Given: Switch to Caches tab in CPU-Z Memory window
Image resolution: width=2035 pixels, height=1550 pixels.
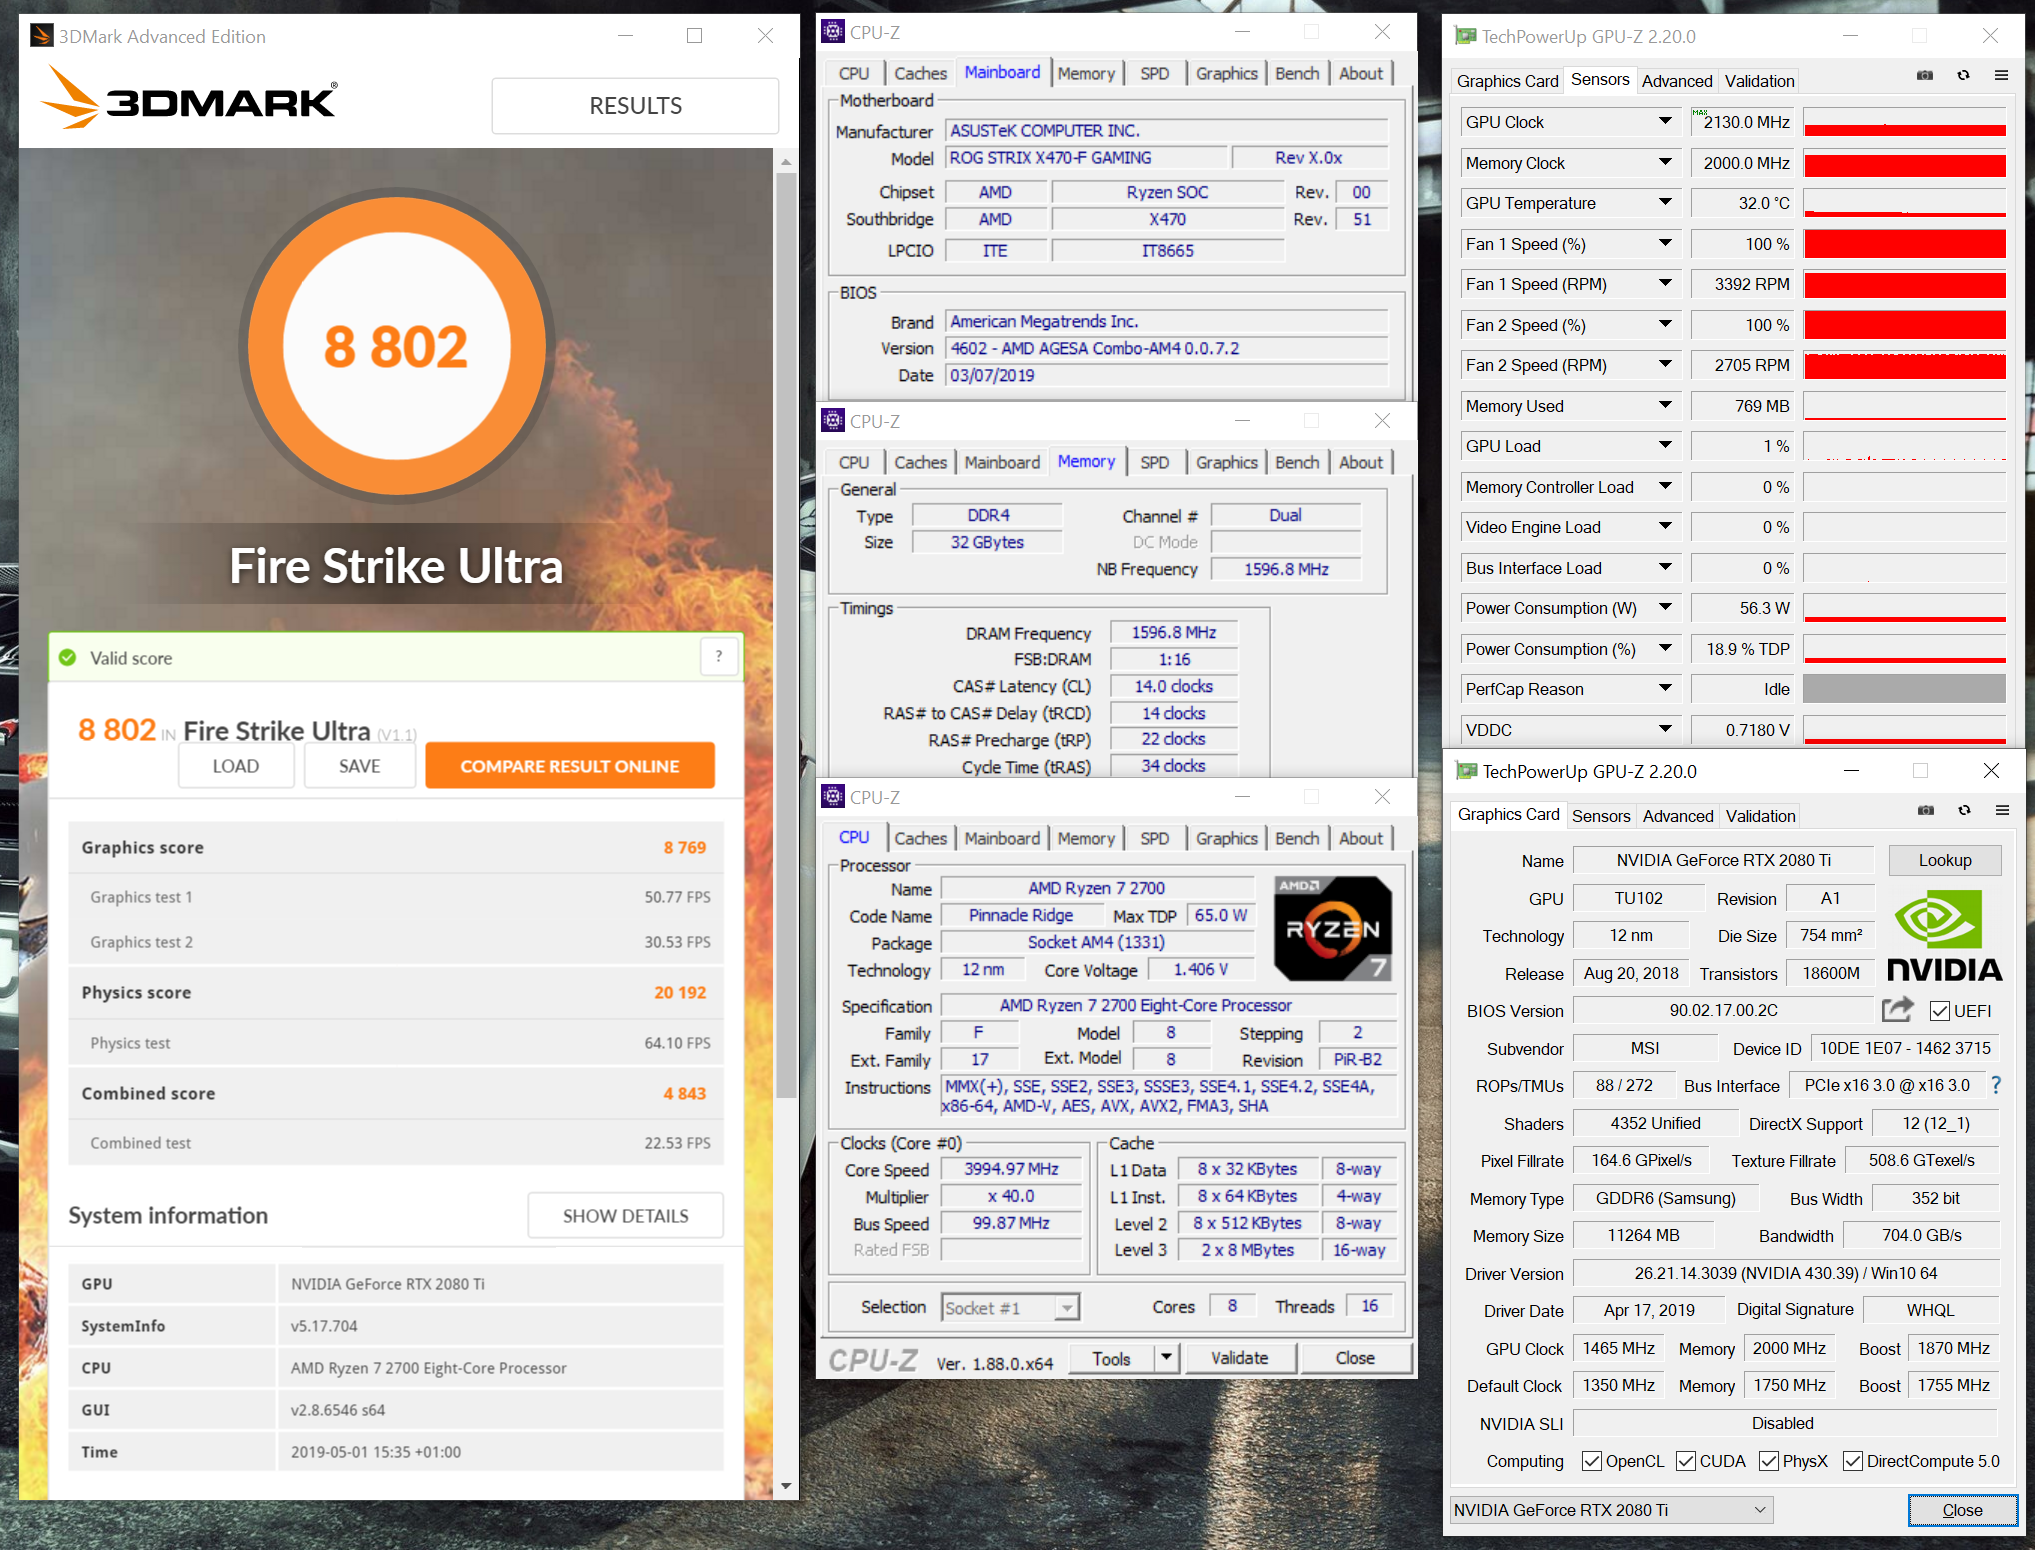Looking at the screenshot, I should click(x=920, y=462).
